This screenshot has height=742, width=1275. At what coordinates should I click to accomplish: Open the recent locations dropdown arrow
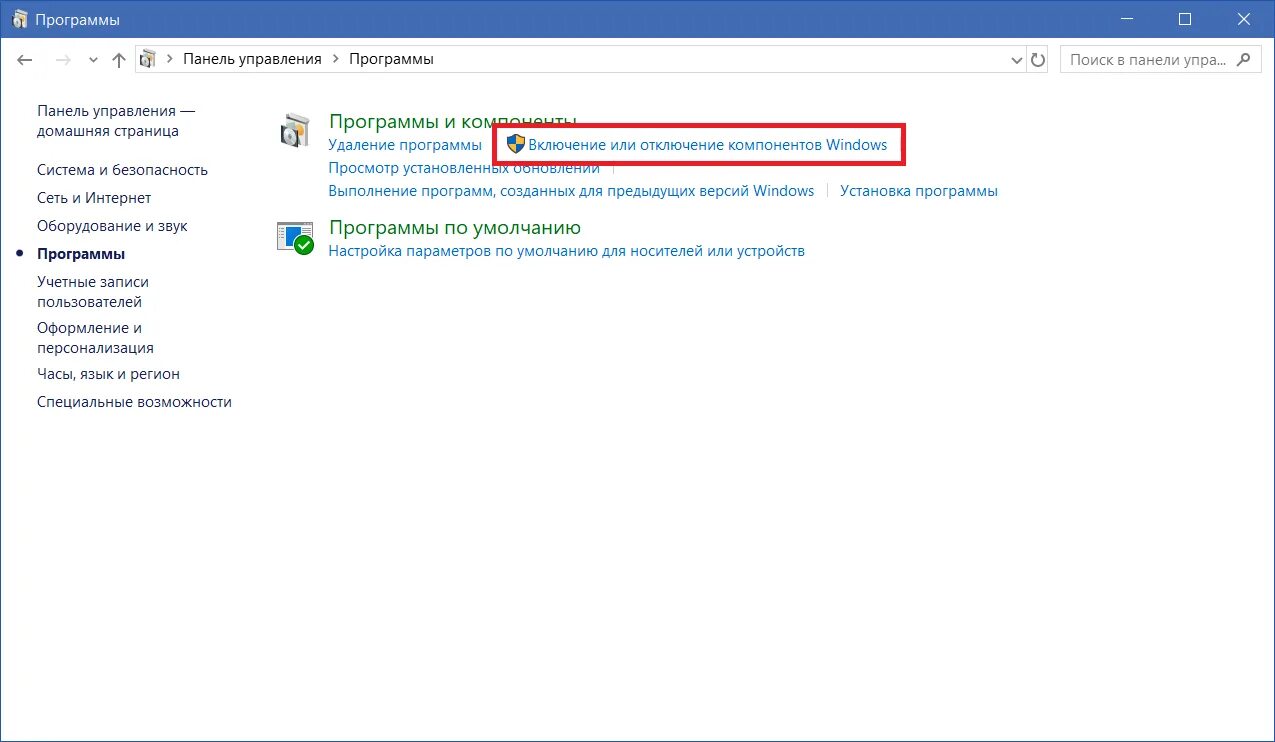(93, 60)
